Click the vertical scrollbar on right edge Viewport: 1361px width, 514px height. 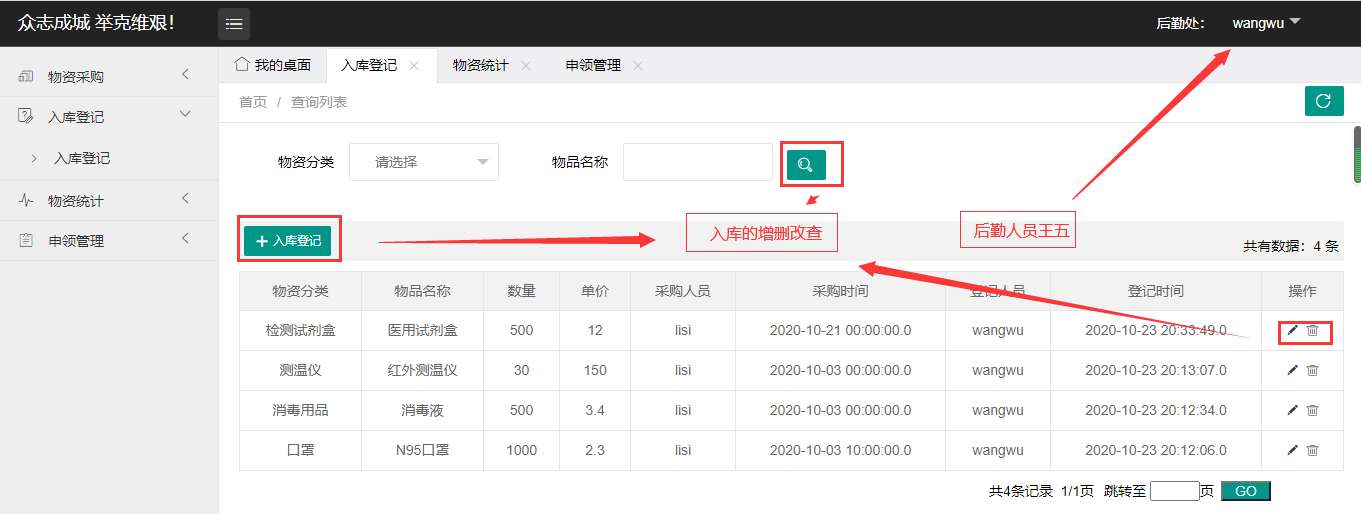coord(1357,155)
